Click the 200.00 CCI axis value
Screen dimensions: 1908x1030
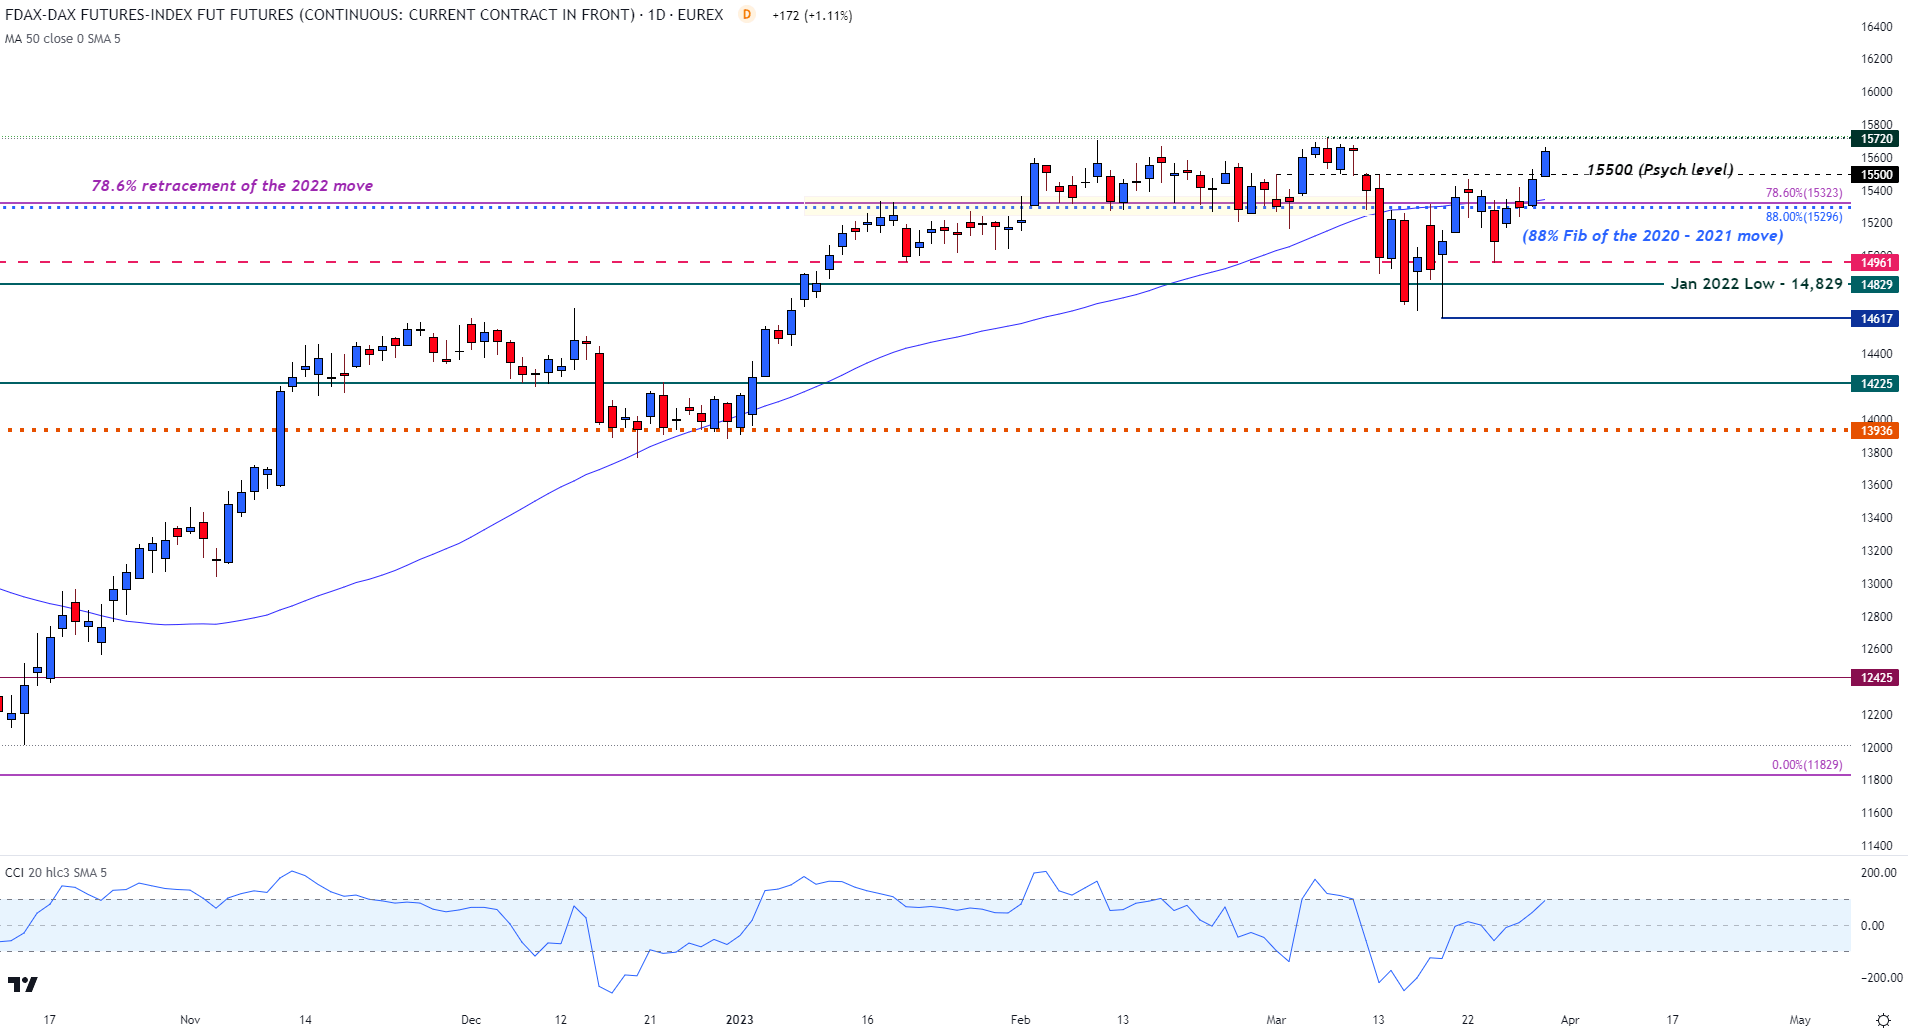point(1878,873)
